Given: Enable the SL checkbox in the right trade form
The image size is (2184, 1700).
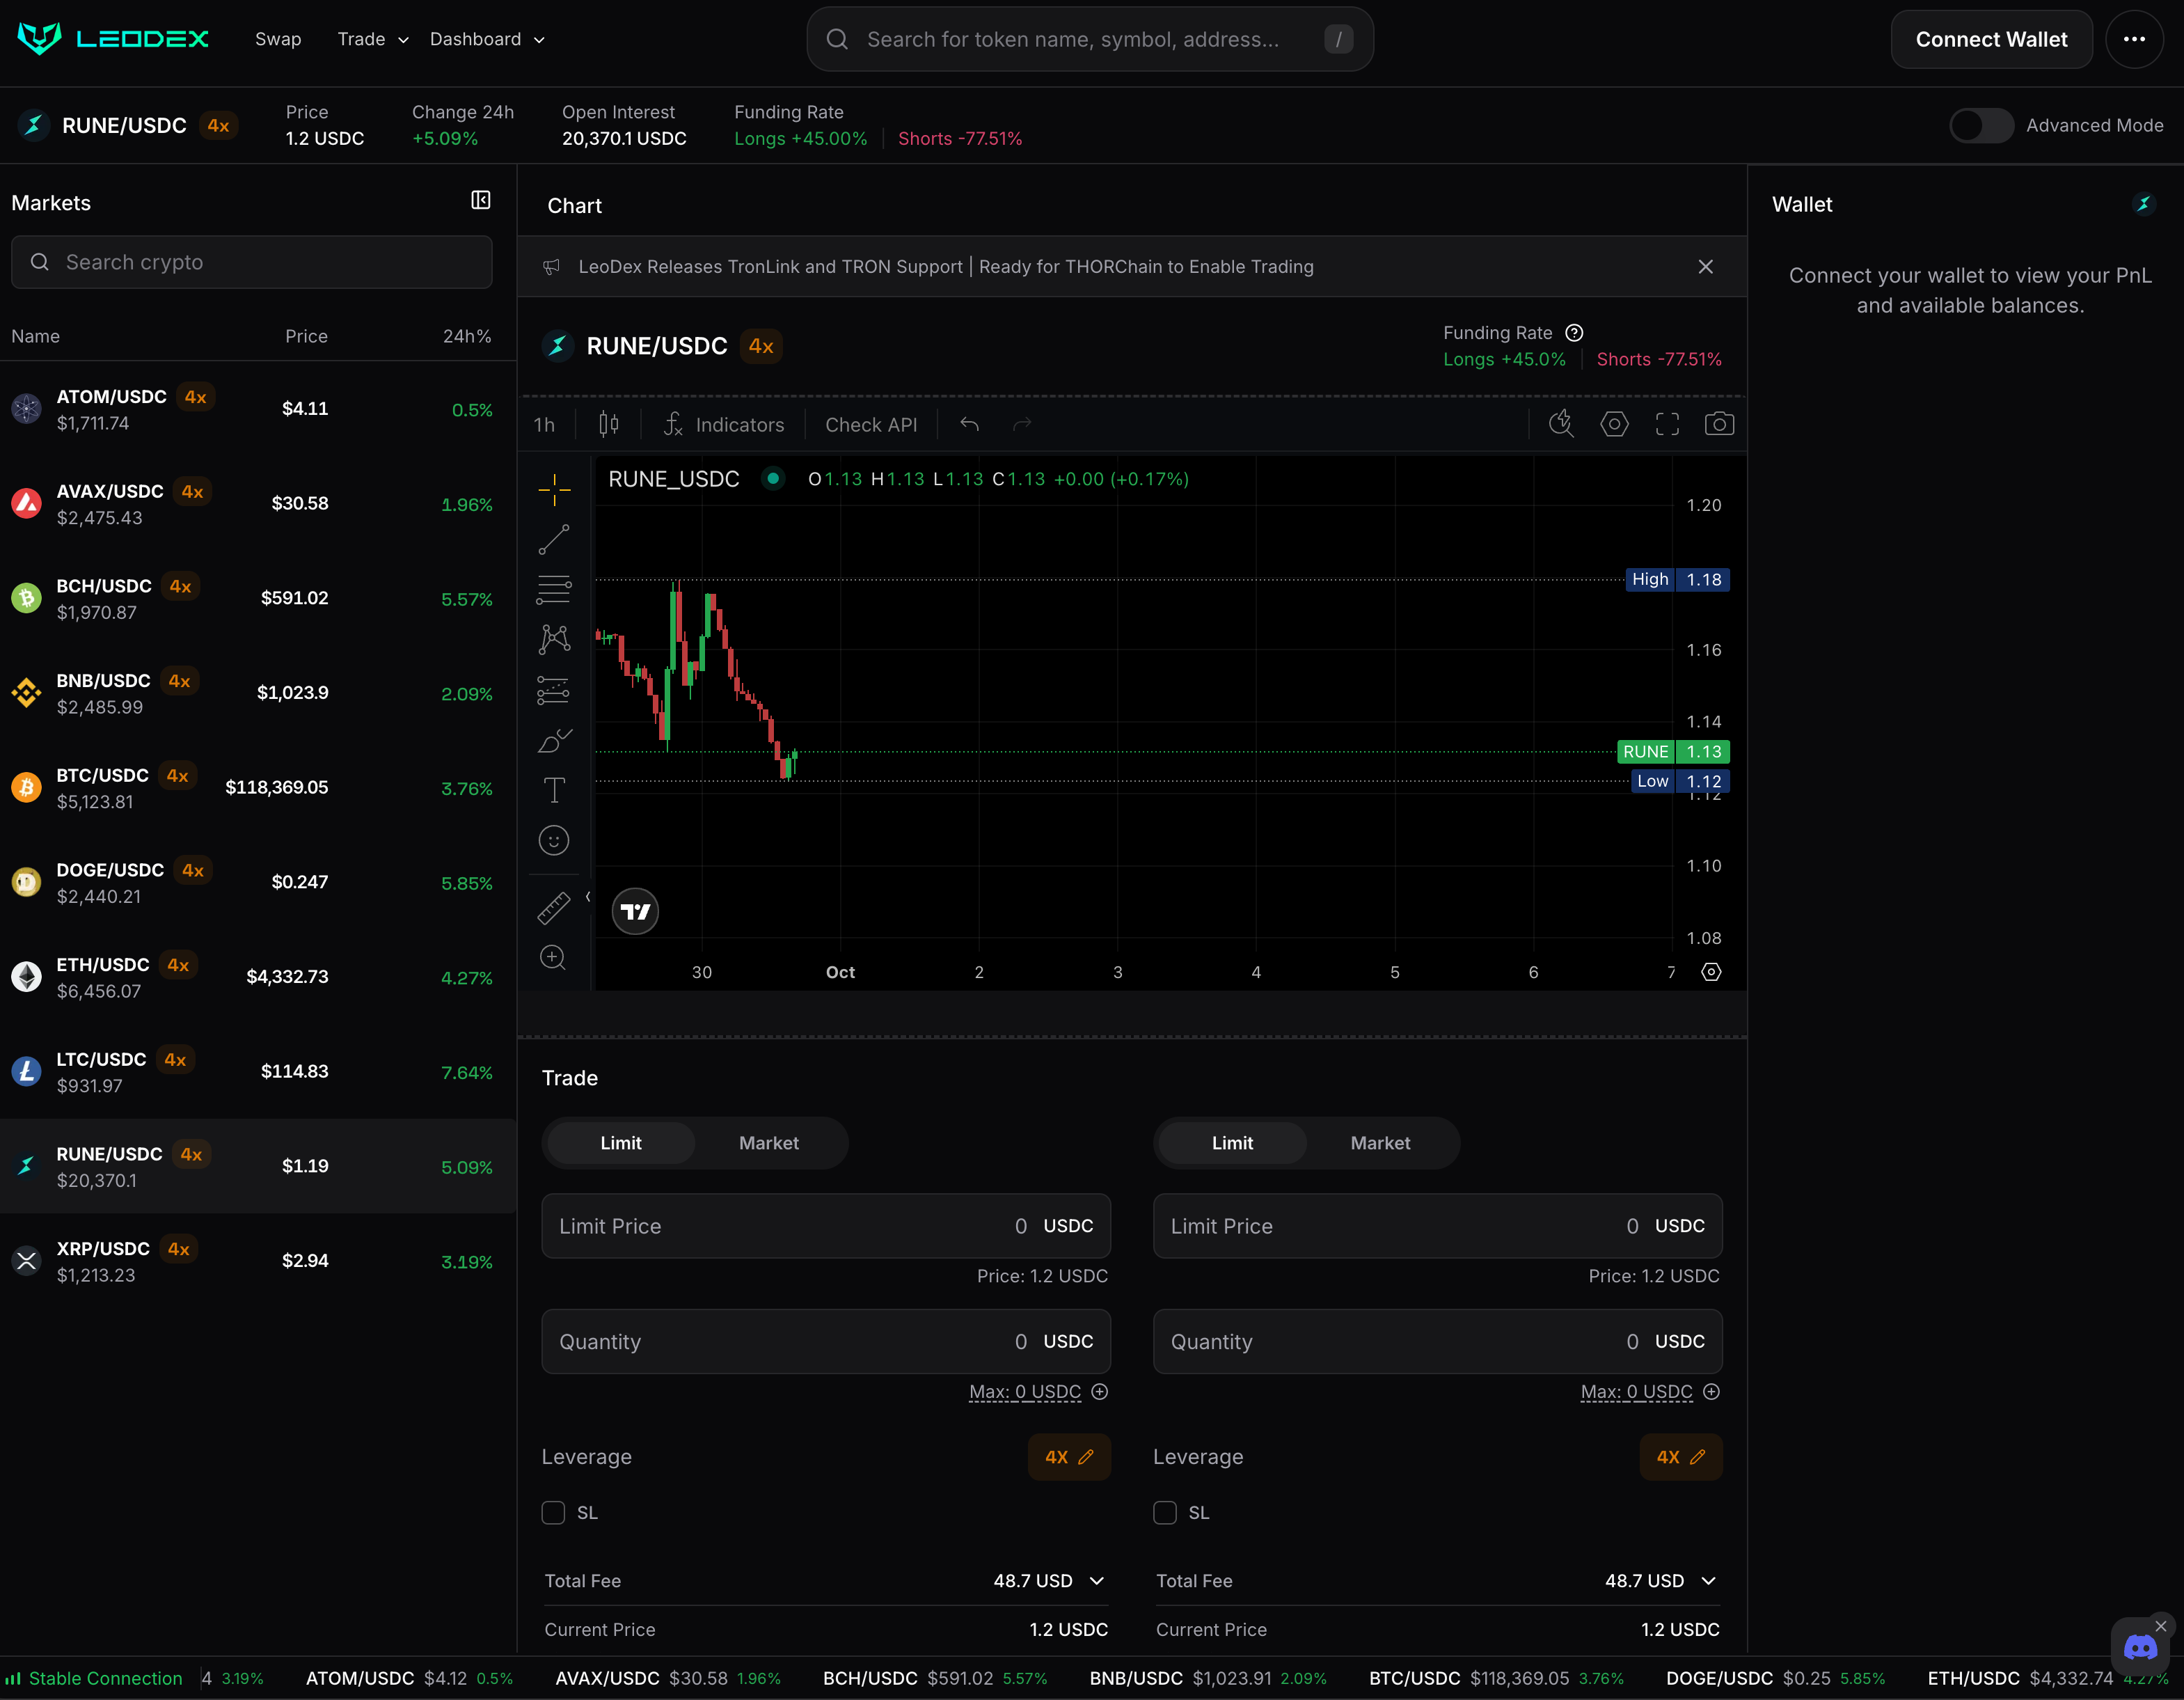Looking at the screenshot, I should coord(1165,1512).
